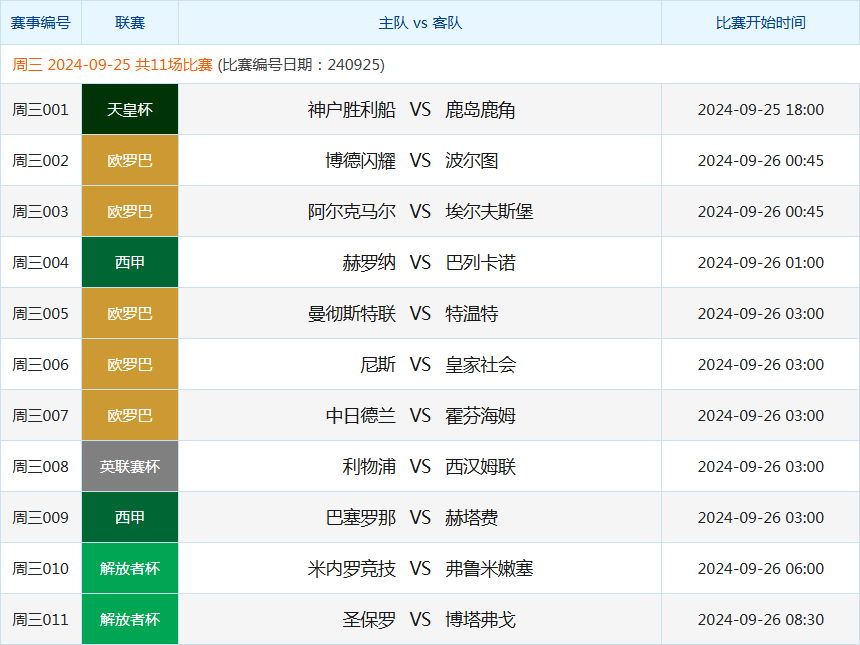Click away team 特温特
The height and width of the screenshot is (645, 860).
coord(471,314)
